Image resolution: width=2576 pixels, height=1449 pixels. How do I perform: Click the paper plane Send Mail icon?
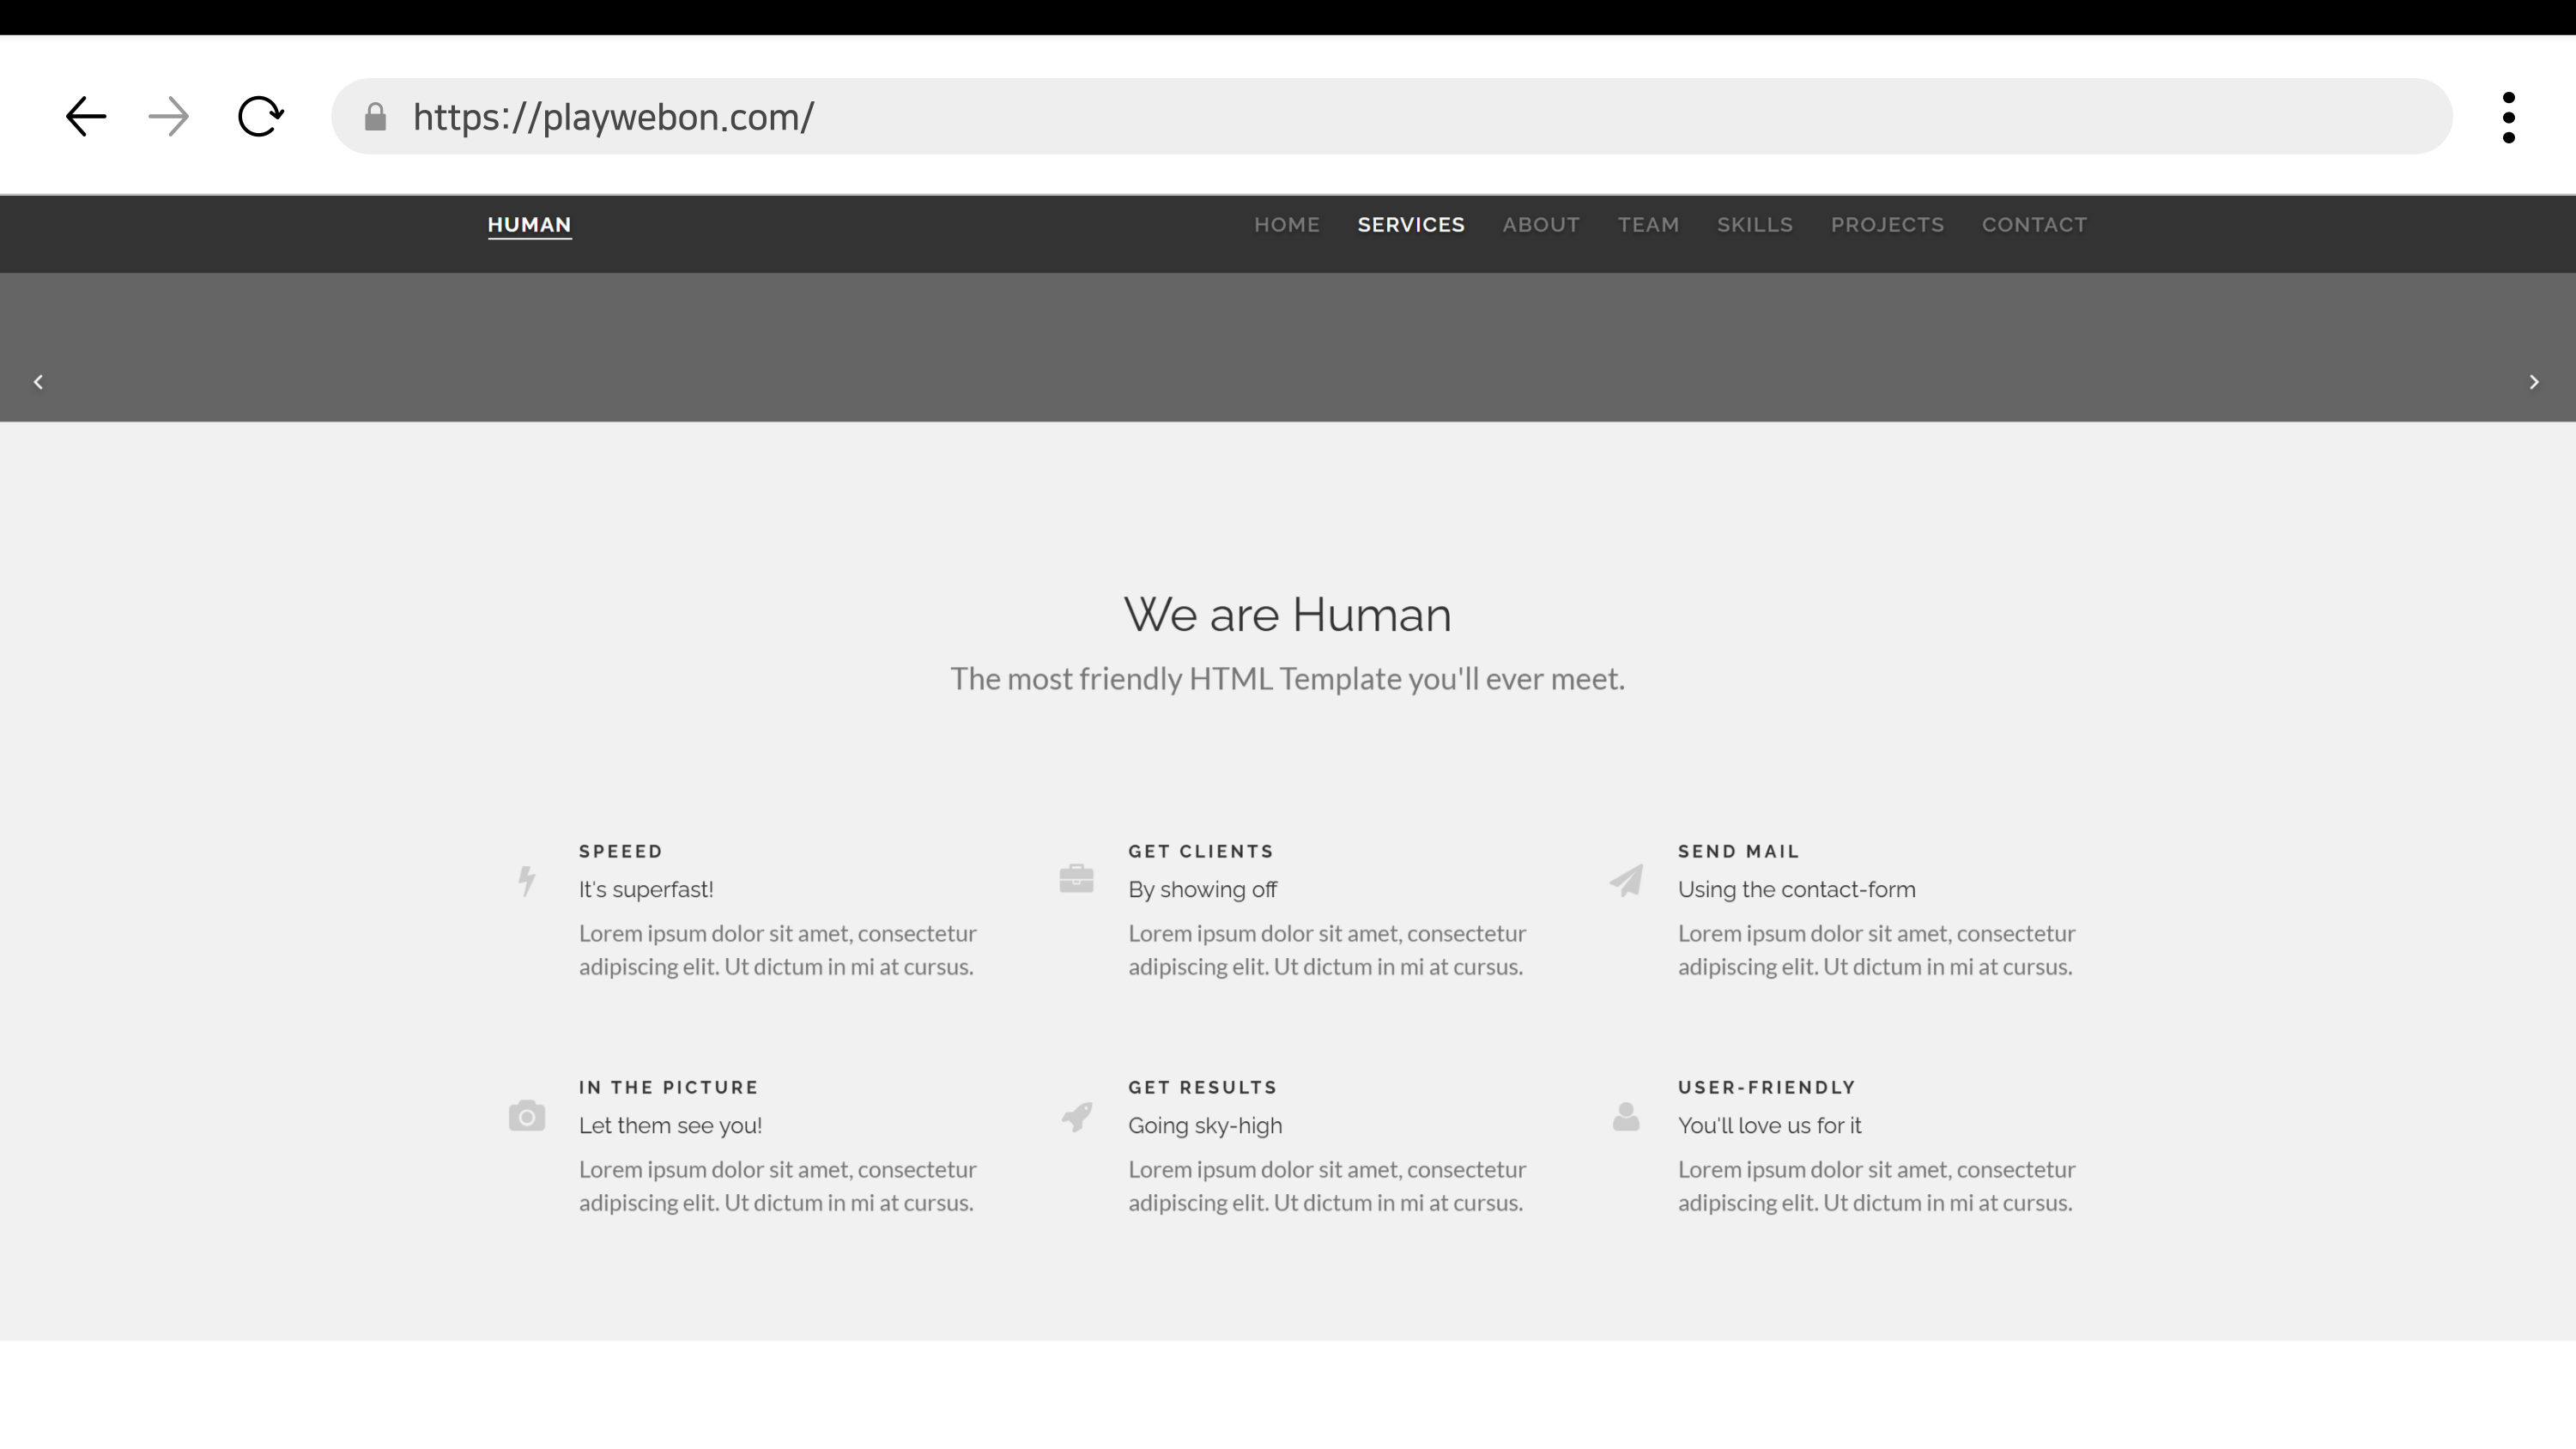coord(1626,880)
